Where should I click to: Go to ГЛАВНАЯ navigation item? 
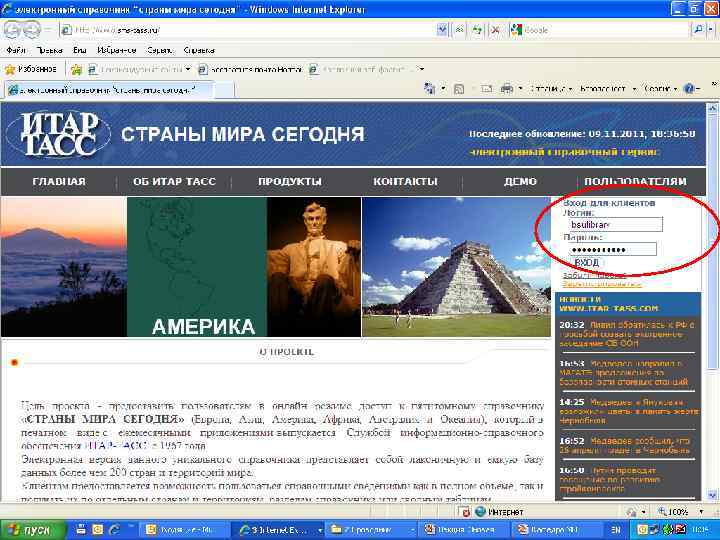coord(59,181)
